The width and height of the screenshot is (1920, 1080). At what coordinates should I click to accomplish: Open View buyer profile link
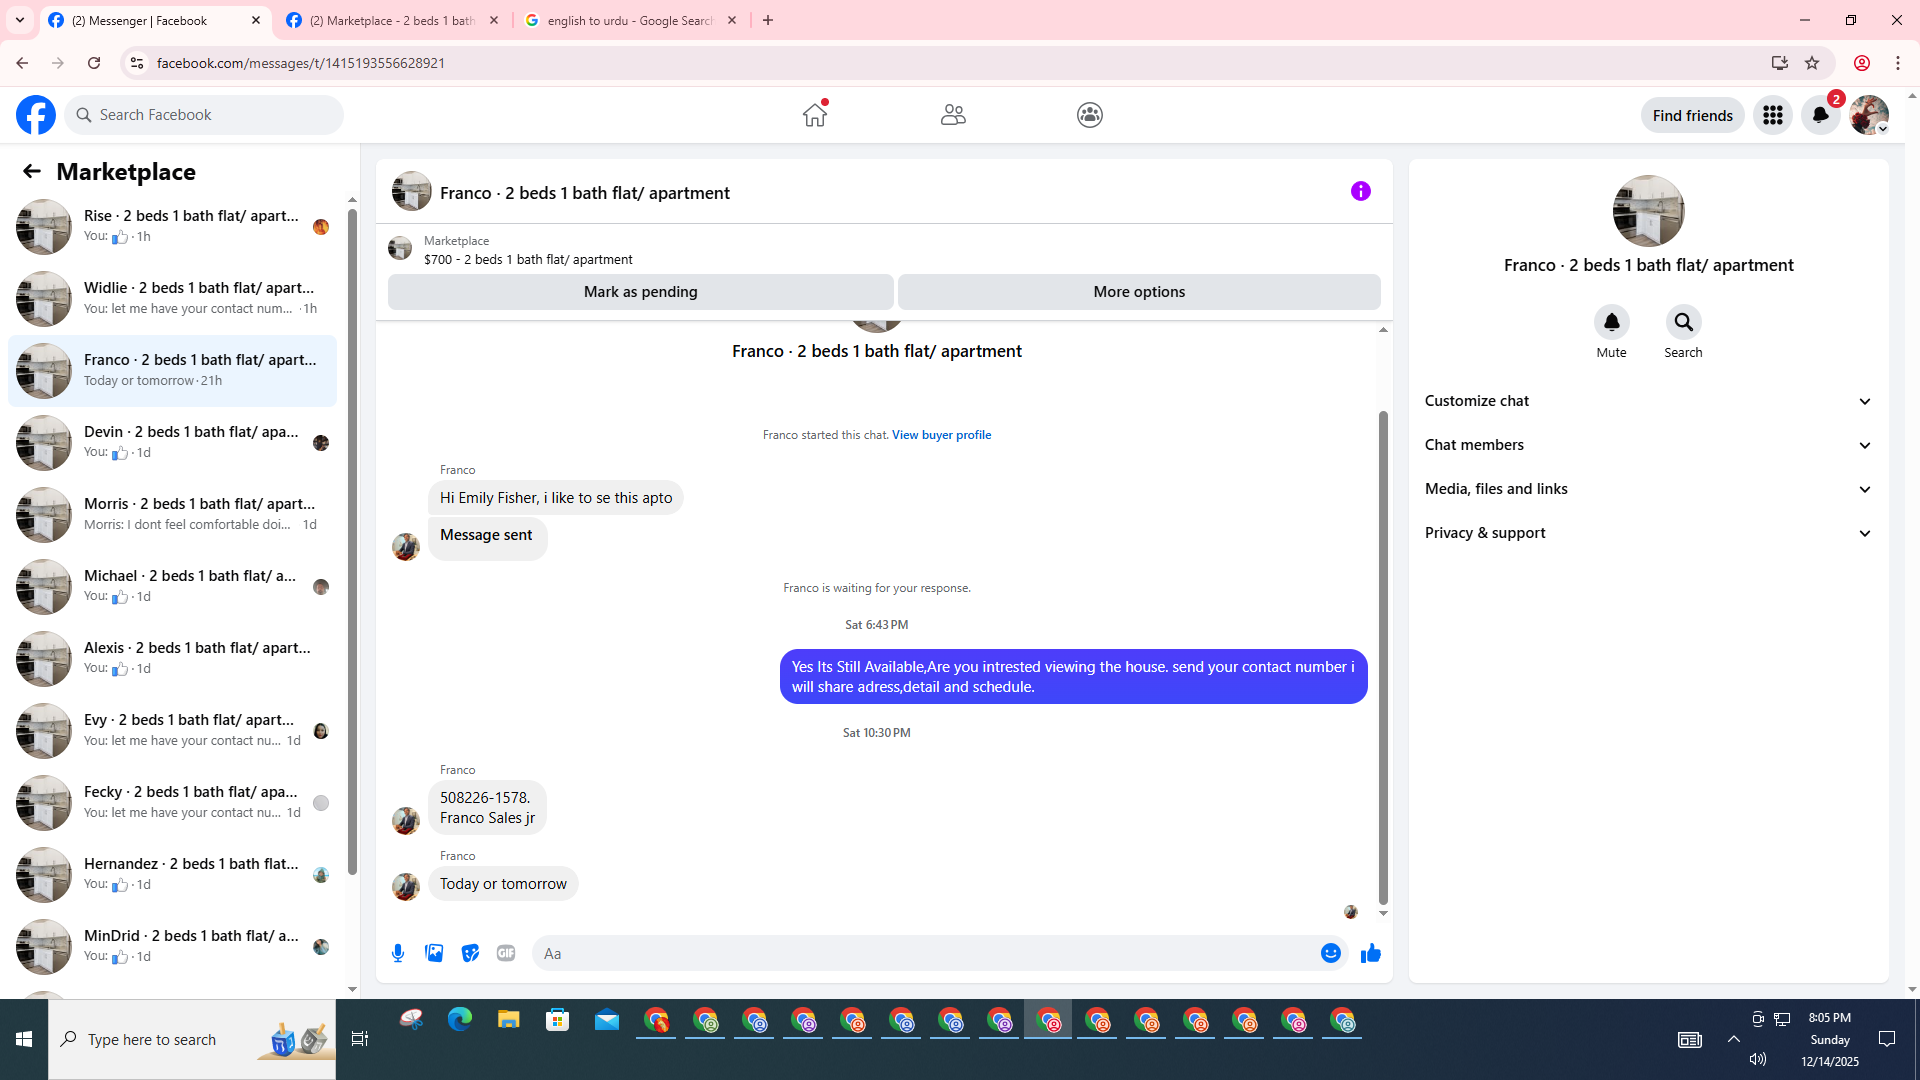tap(941, 435)
